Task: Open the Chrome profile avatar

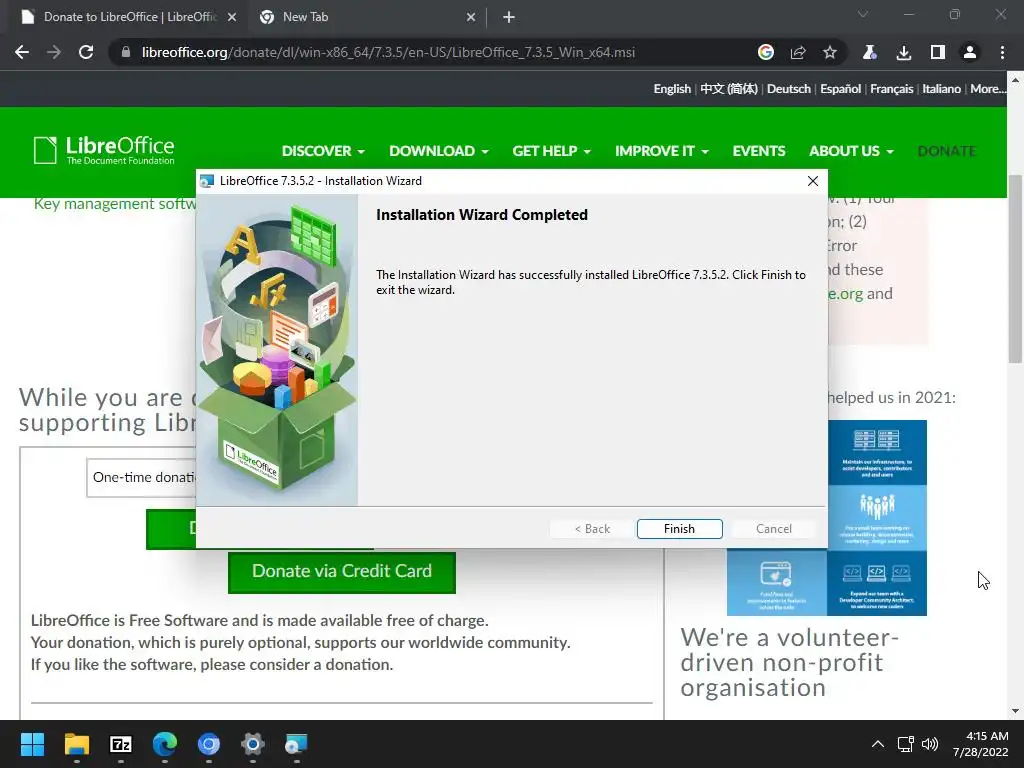Action: (x=970, y=52)
